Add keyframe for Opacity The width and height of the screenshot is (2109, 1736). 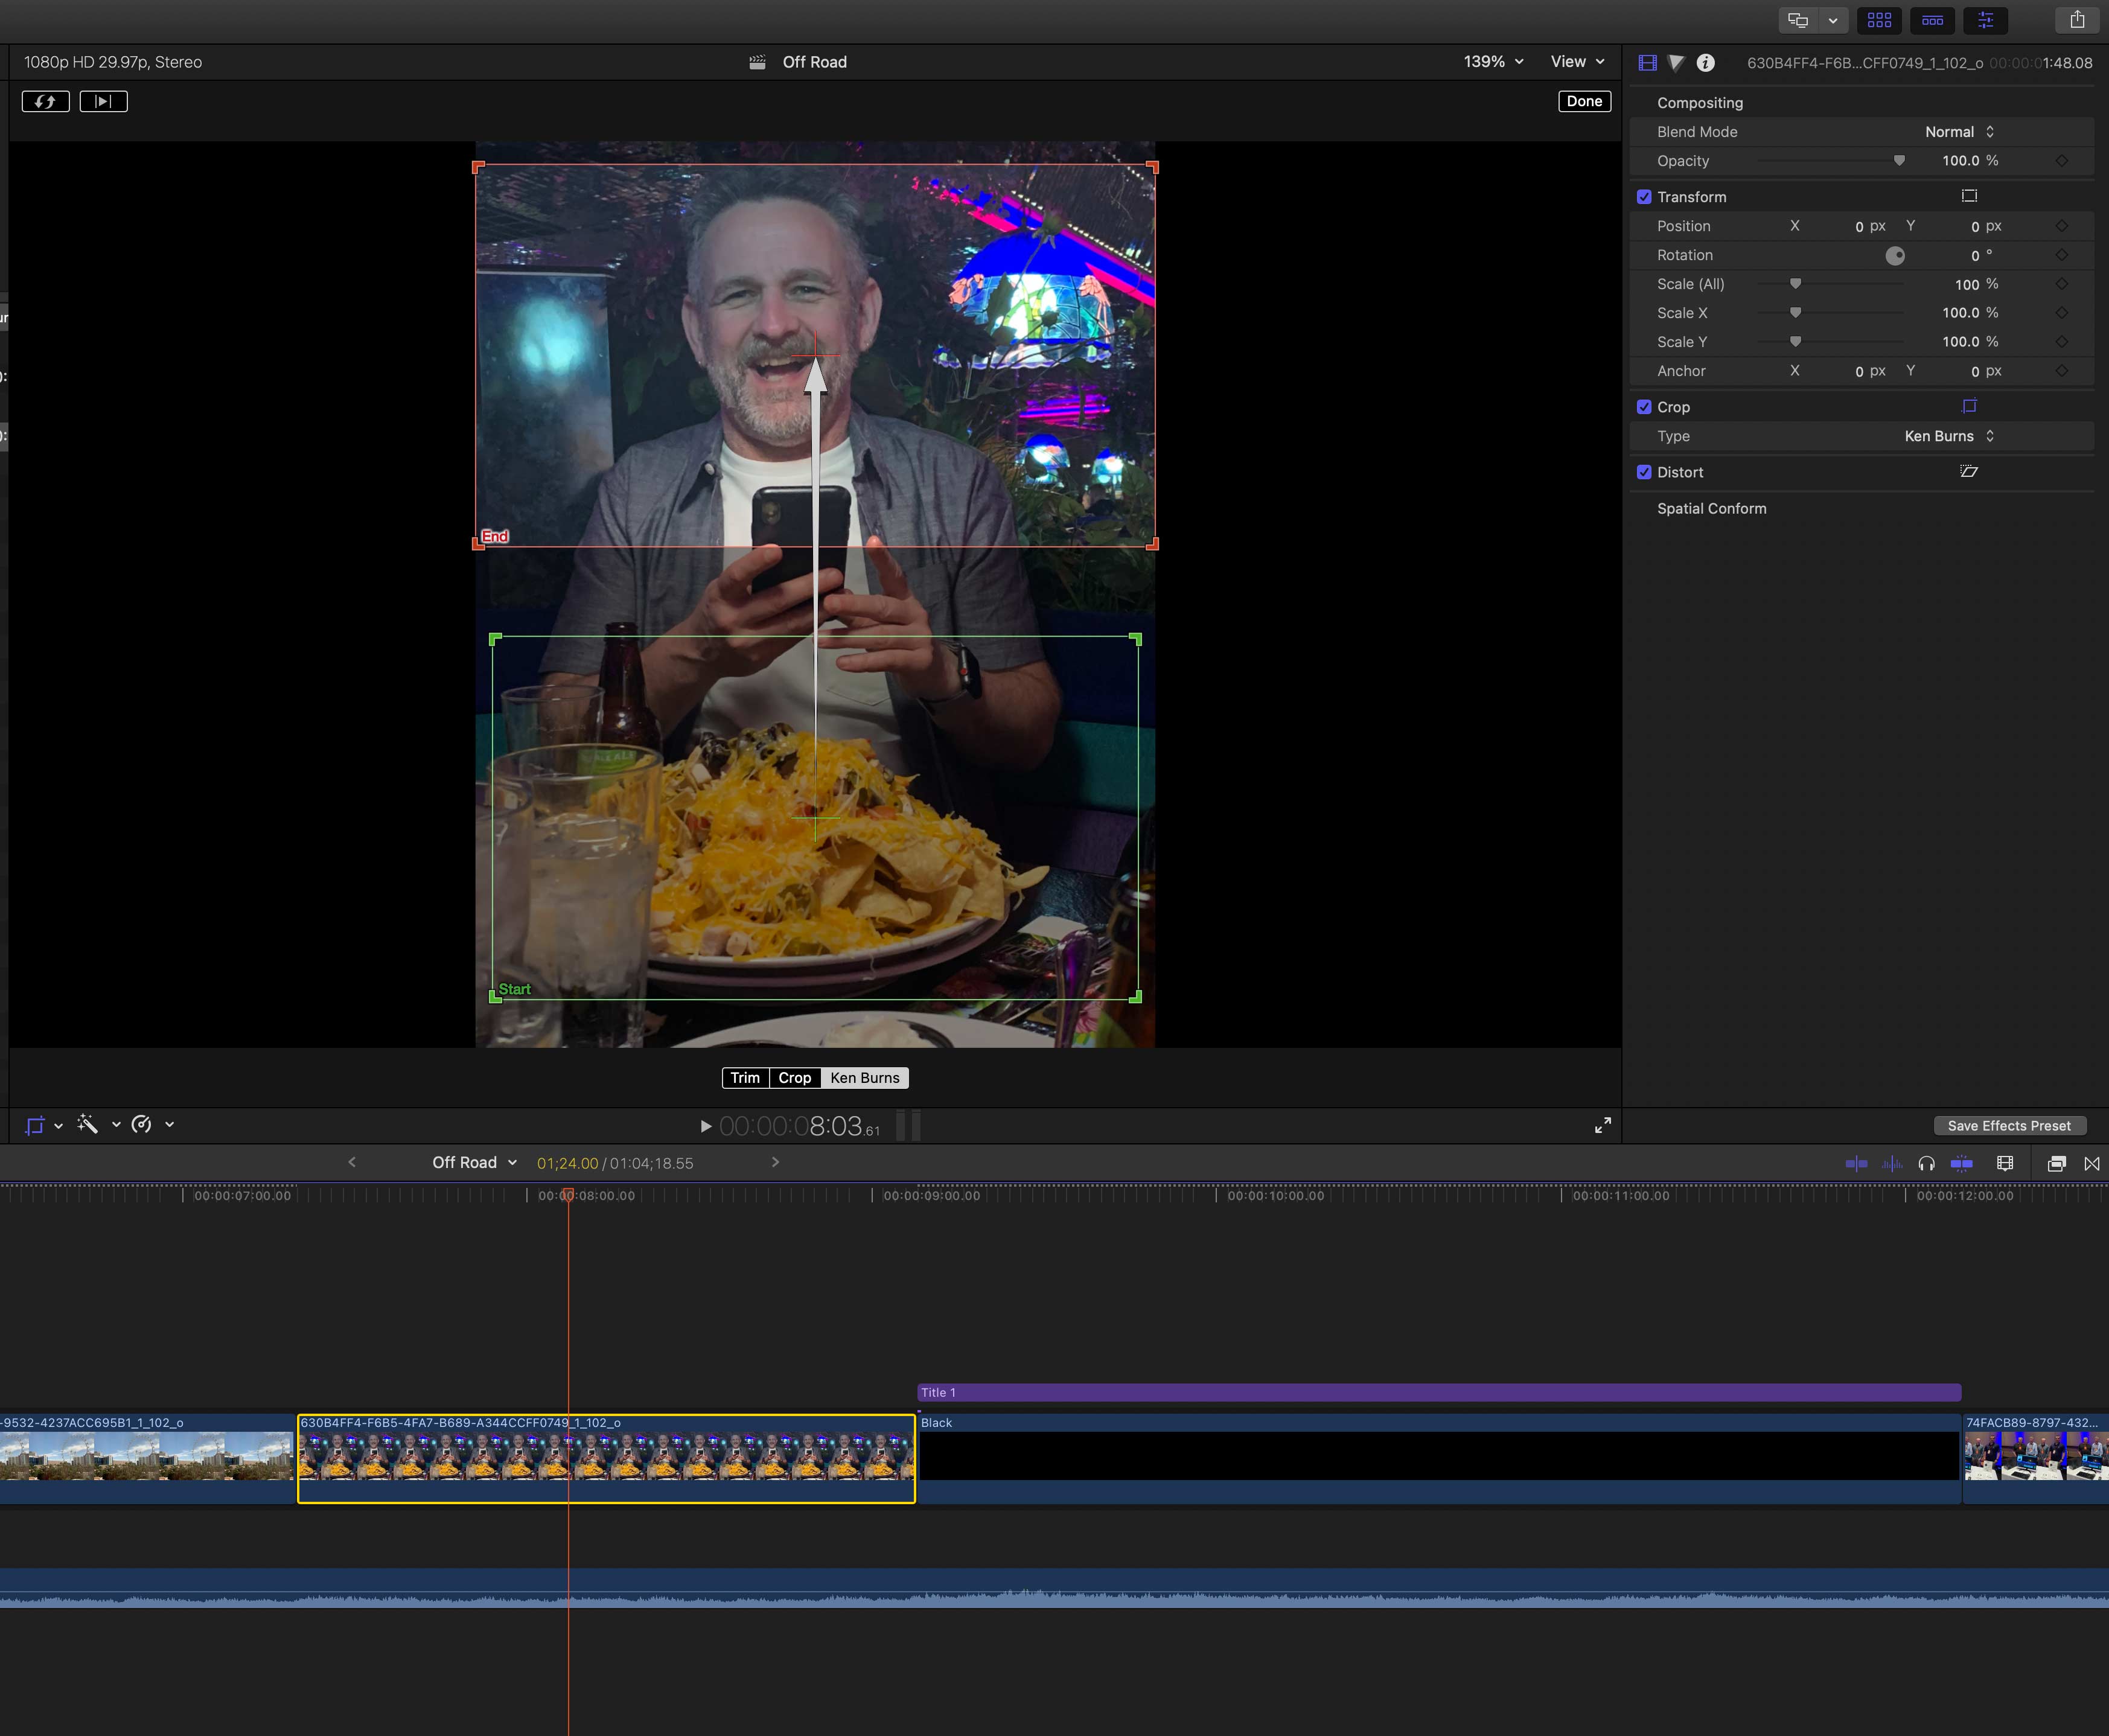[2061, 160]
